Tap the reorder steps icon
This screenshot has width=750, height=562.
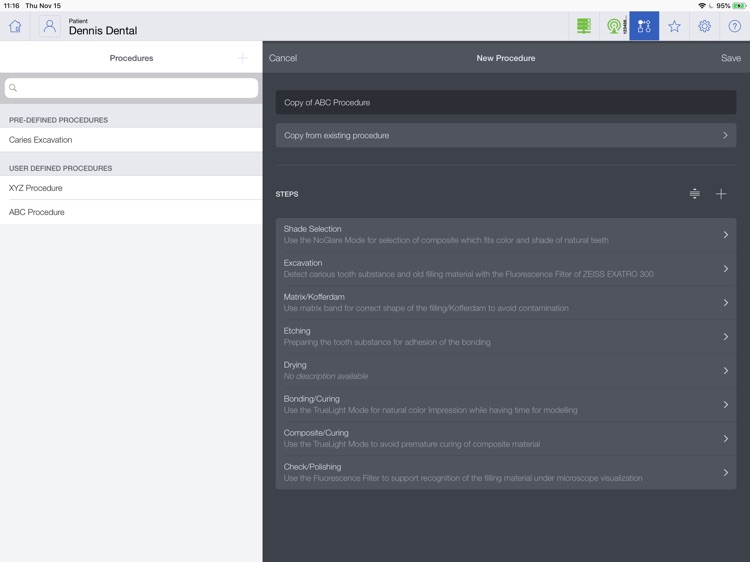pos(695,194)
